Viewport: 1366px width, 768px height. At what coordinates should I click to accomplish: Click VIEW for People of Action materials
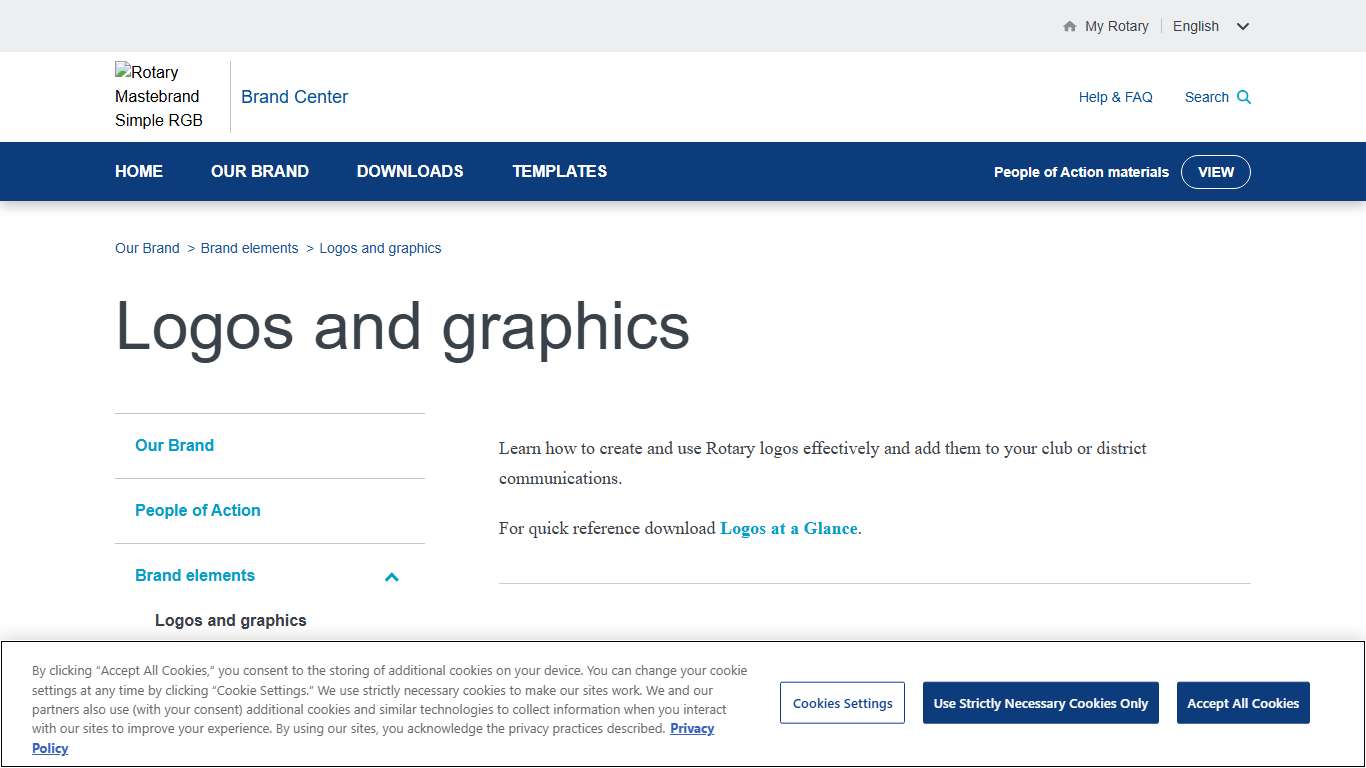pyautogui.click(x=1216, y=171)
